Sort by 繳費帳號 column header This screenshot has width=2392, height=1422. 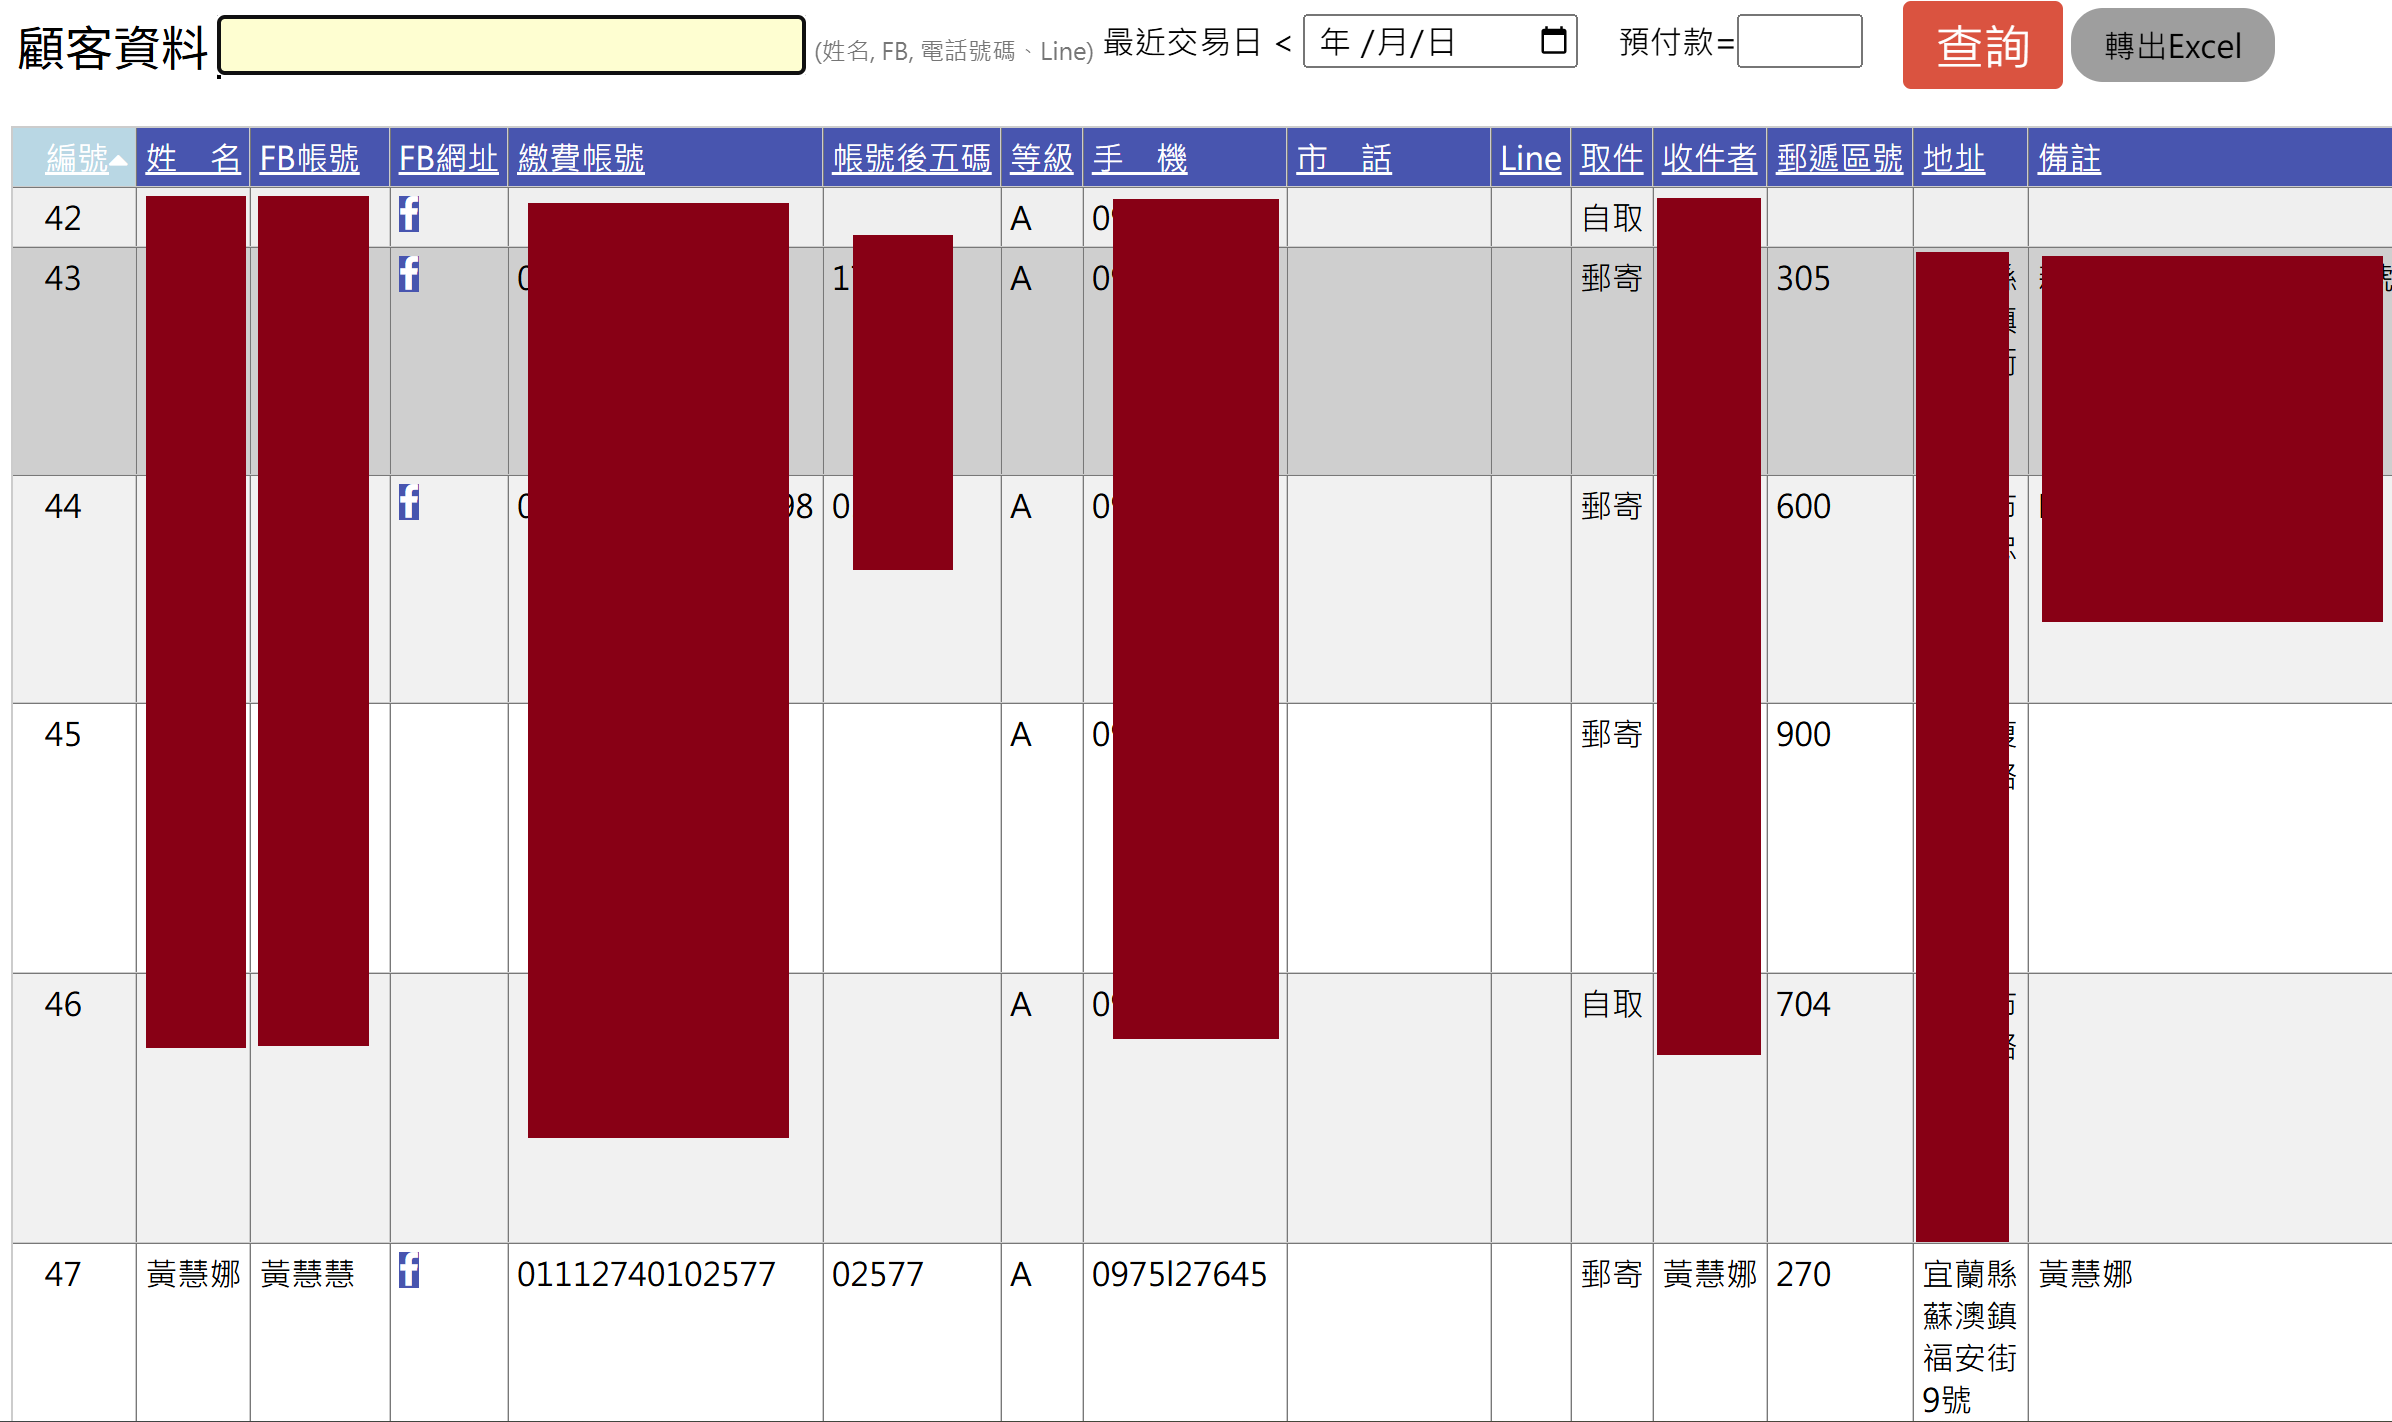(581, 158)
